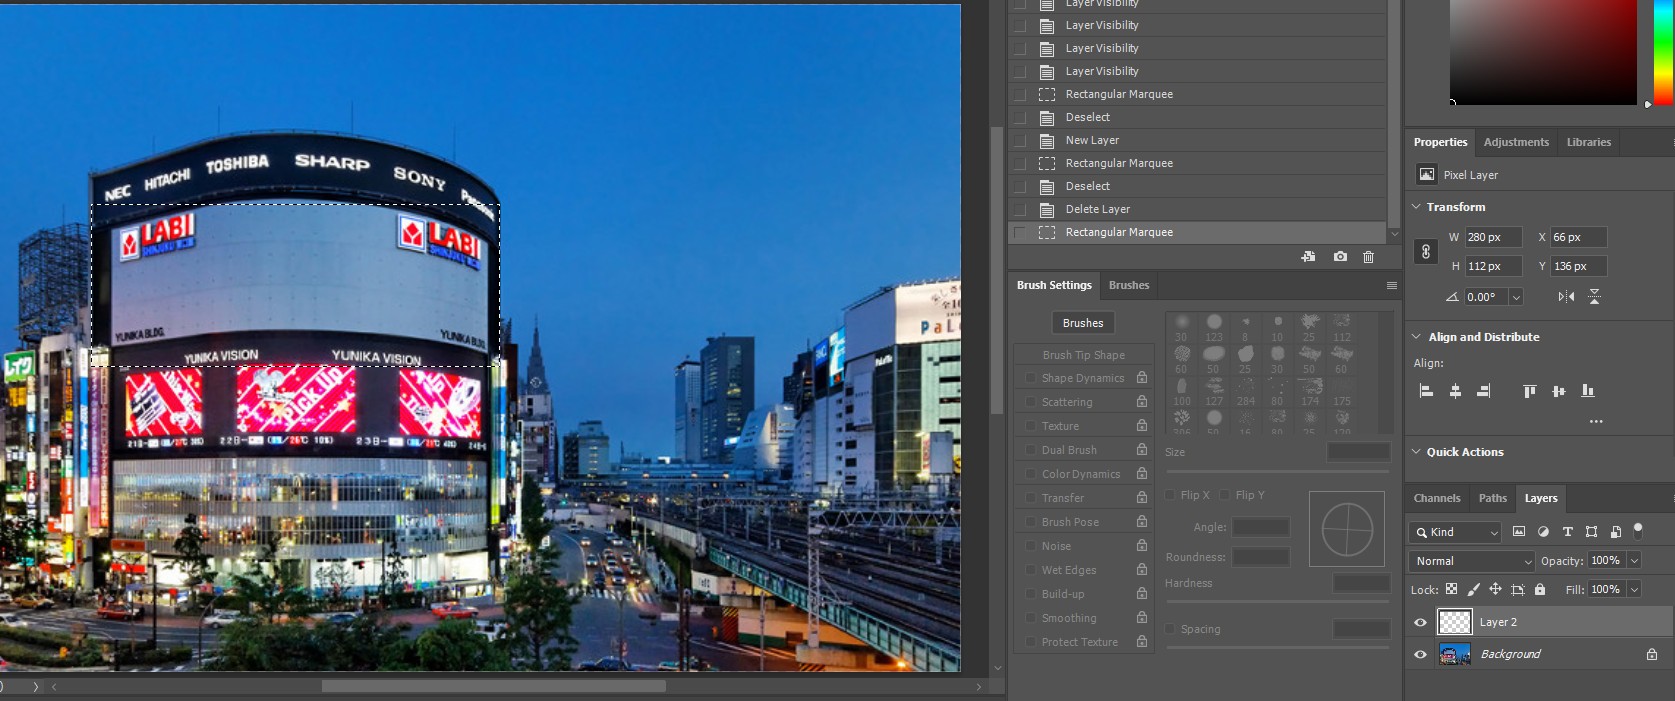1675x701 pixels.
Task: Filter layers by adjustment layers
Action: 1543,532
